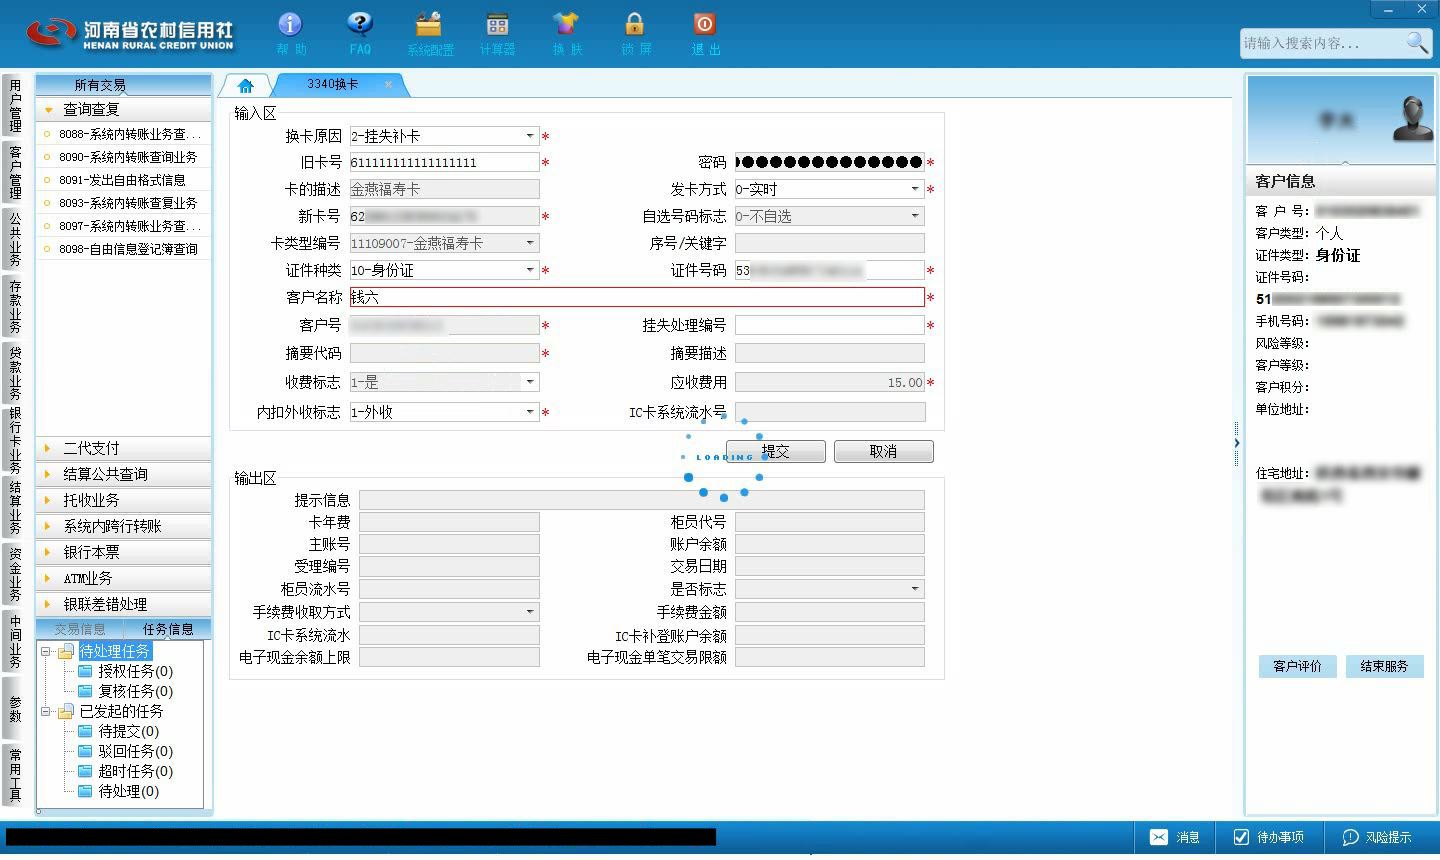This screenshot has width=1440, height=860.
Task: Select 授权任务(0) item
Action: [x=135, y=671]
